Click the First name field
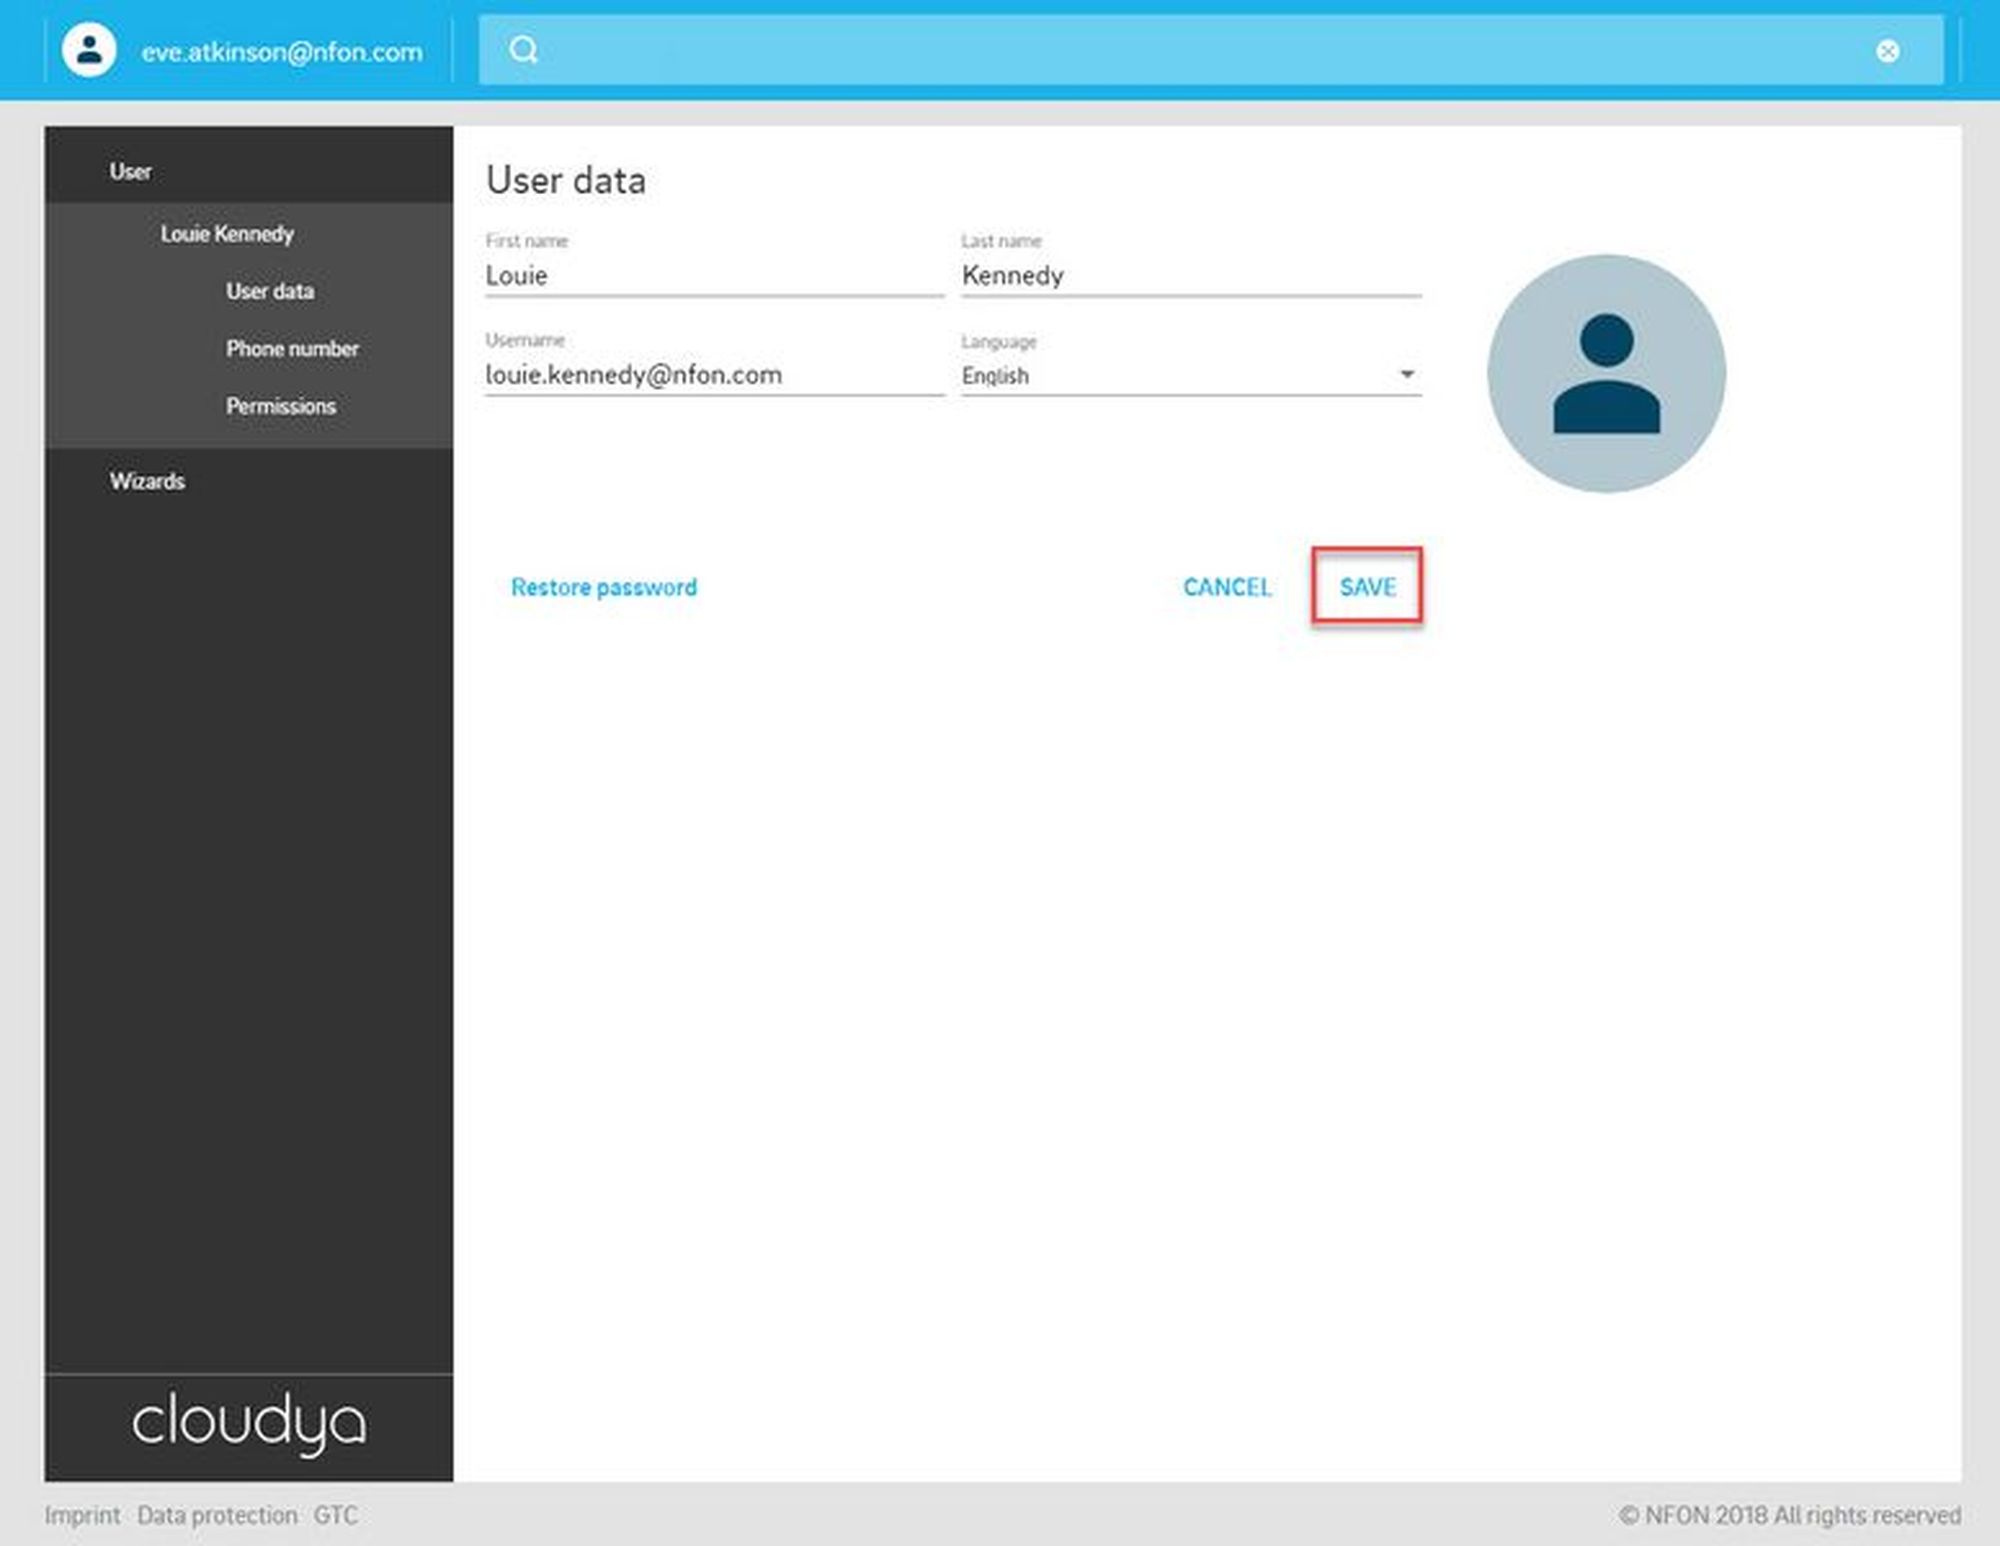Viewport: 2000px width, 1546px height. click(713, 276)
